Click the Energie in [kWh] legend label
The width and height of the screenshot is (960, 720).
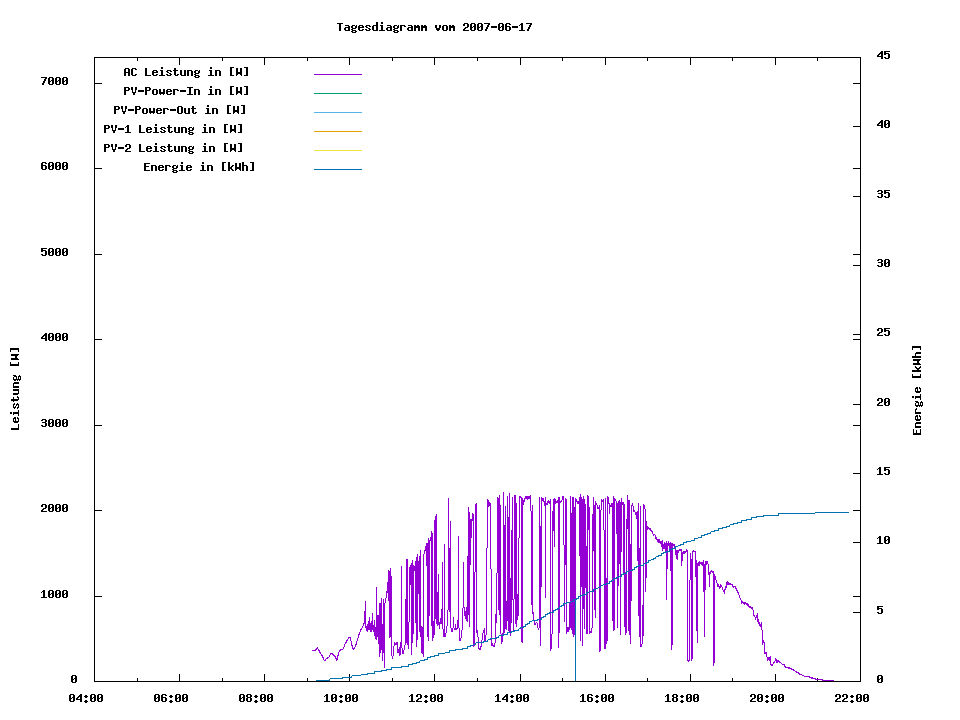(199, 167)
